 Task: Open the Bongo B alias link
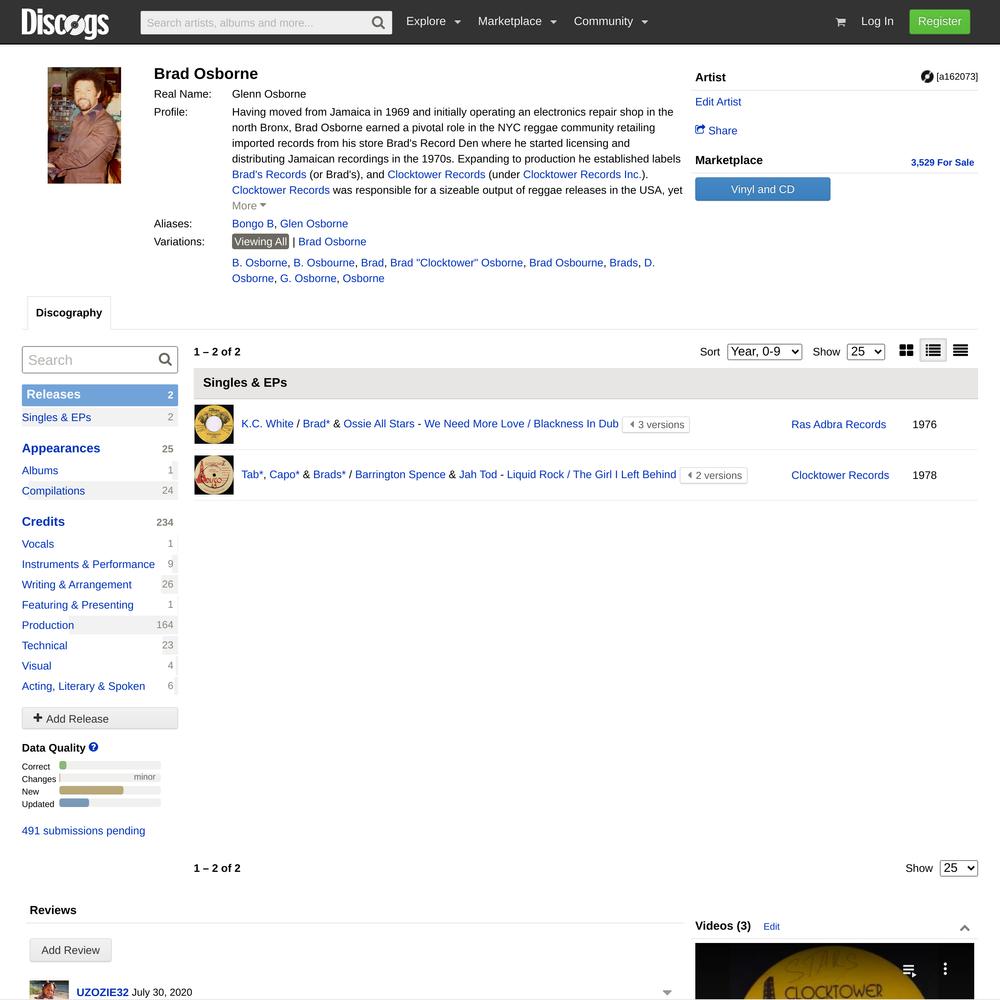pyautogui.click(x=253, y=224)
